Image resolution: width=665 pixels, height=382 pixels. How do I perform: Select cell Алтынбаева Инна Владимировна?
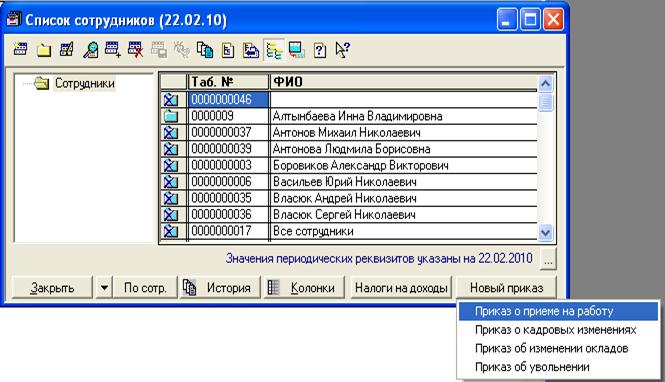pyautogui.click(x=403, y=116)
